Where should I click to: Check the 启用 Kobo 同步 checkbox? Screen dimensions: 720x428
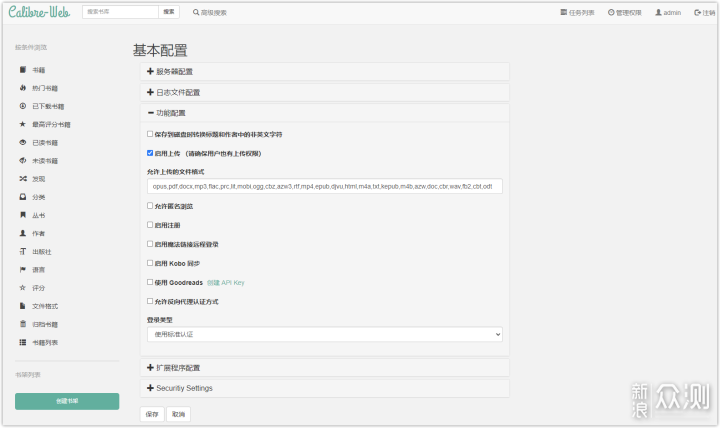[150, 263]
